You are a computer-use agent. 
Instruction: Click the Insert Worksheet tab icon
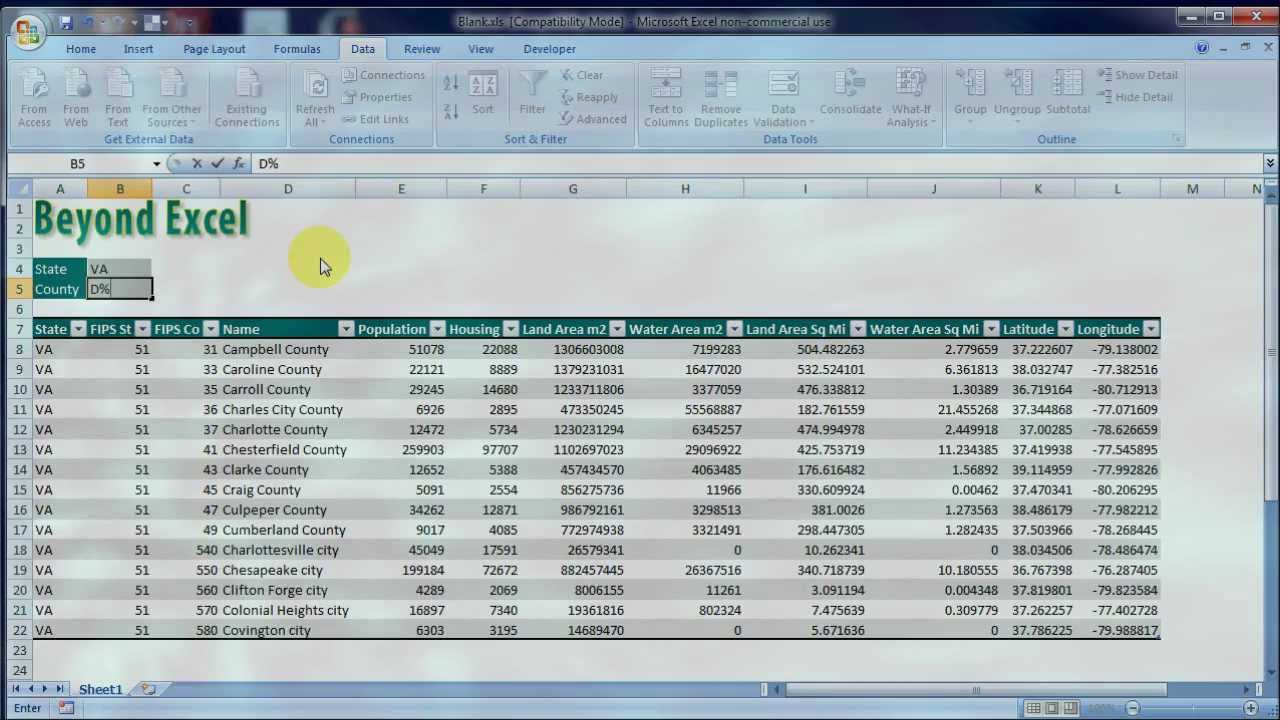coord(148,689)
